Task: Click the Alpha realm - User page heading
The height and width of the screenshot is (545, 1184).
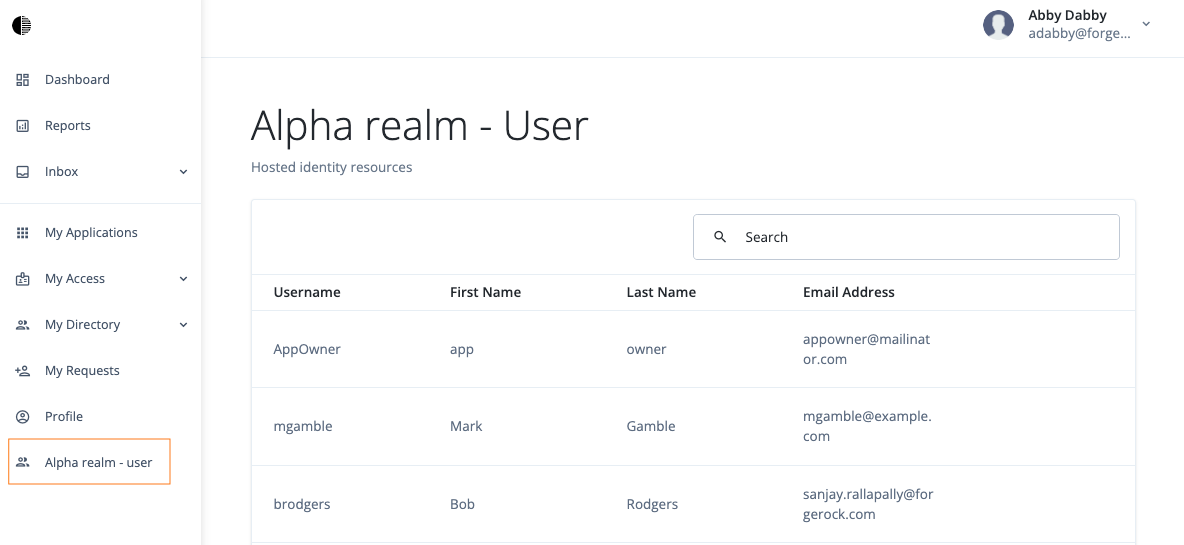Action: (419, 125)
